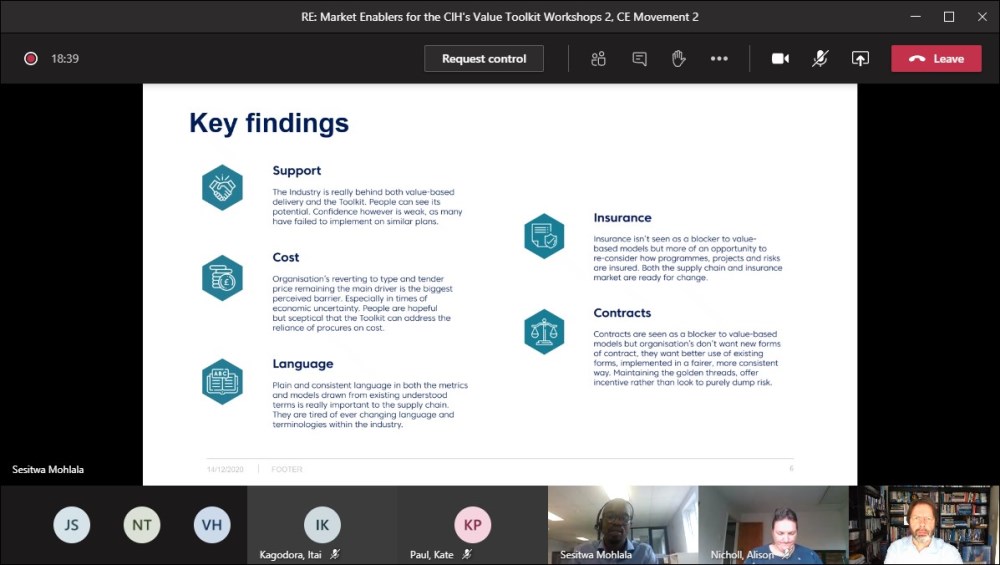This screenshot has width=1000, height=565.
Task: Click the Support handshake icon on slide
Action: click(223, 187)
